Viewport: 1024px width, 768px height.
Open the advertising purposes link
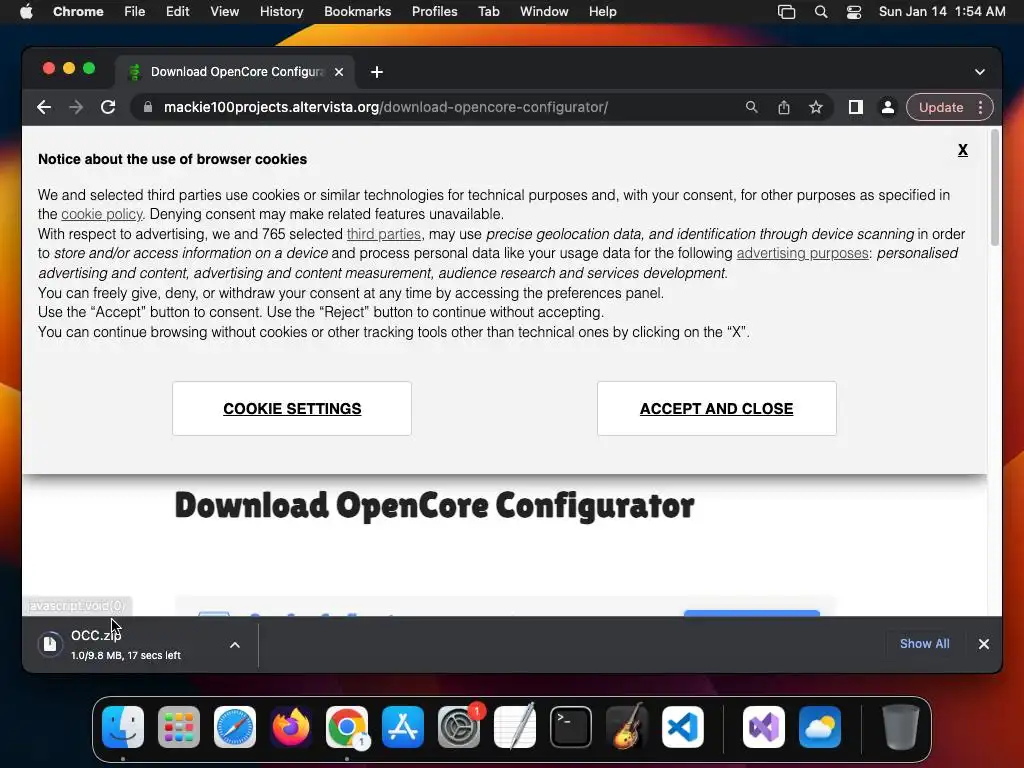coord(803,253)
